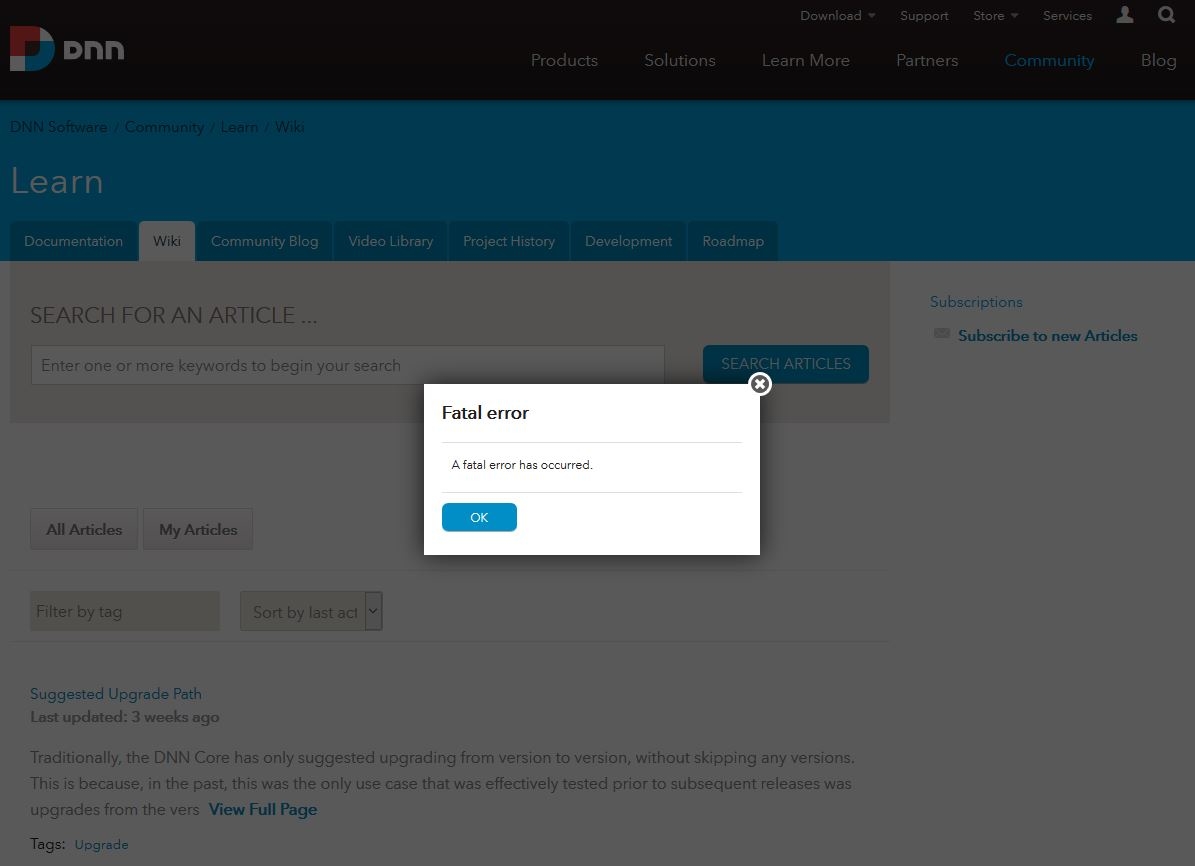The width and height of the screenshot is (1195, 866).
Task: Click the Subscriptions heading
Action: point(976,302)
